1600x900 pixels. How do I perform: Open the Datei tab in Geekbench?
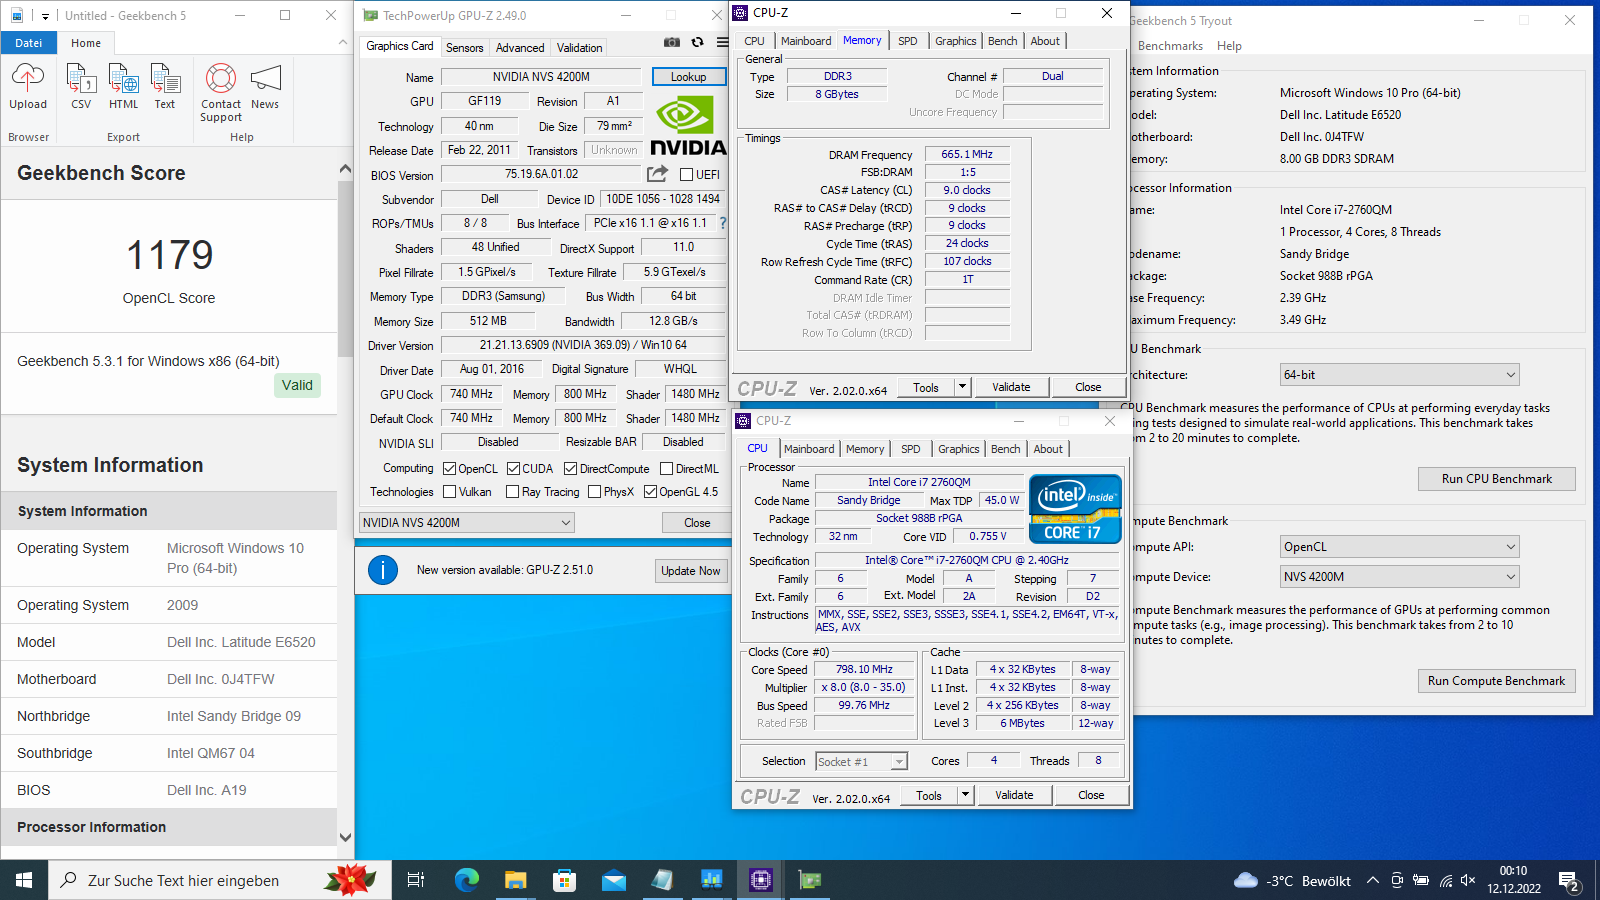(29, 43)
